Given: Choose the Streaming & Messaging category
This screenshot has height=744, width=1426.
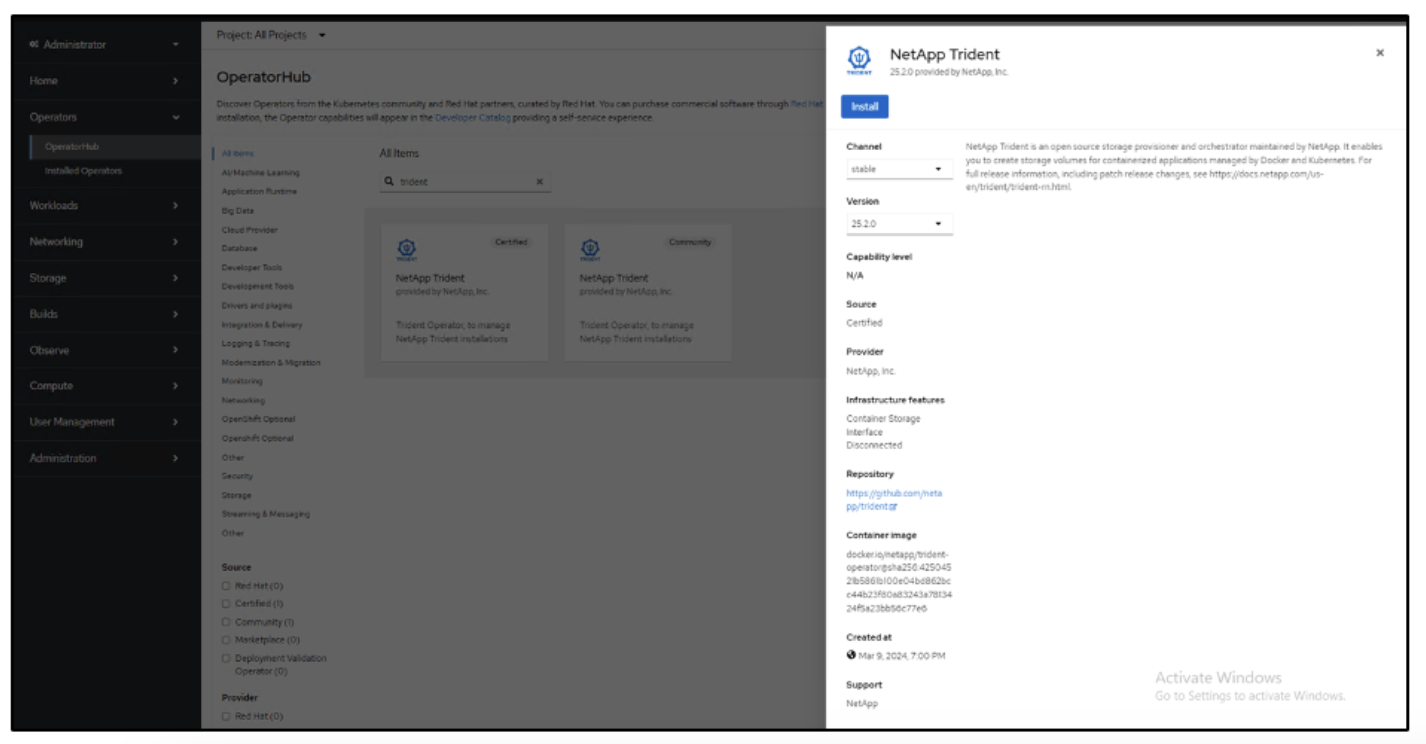Looking at the screenshot, I should pos(266,514).
